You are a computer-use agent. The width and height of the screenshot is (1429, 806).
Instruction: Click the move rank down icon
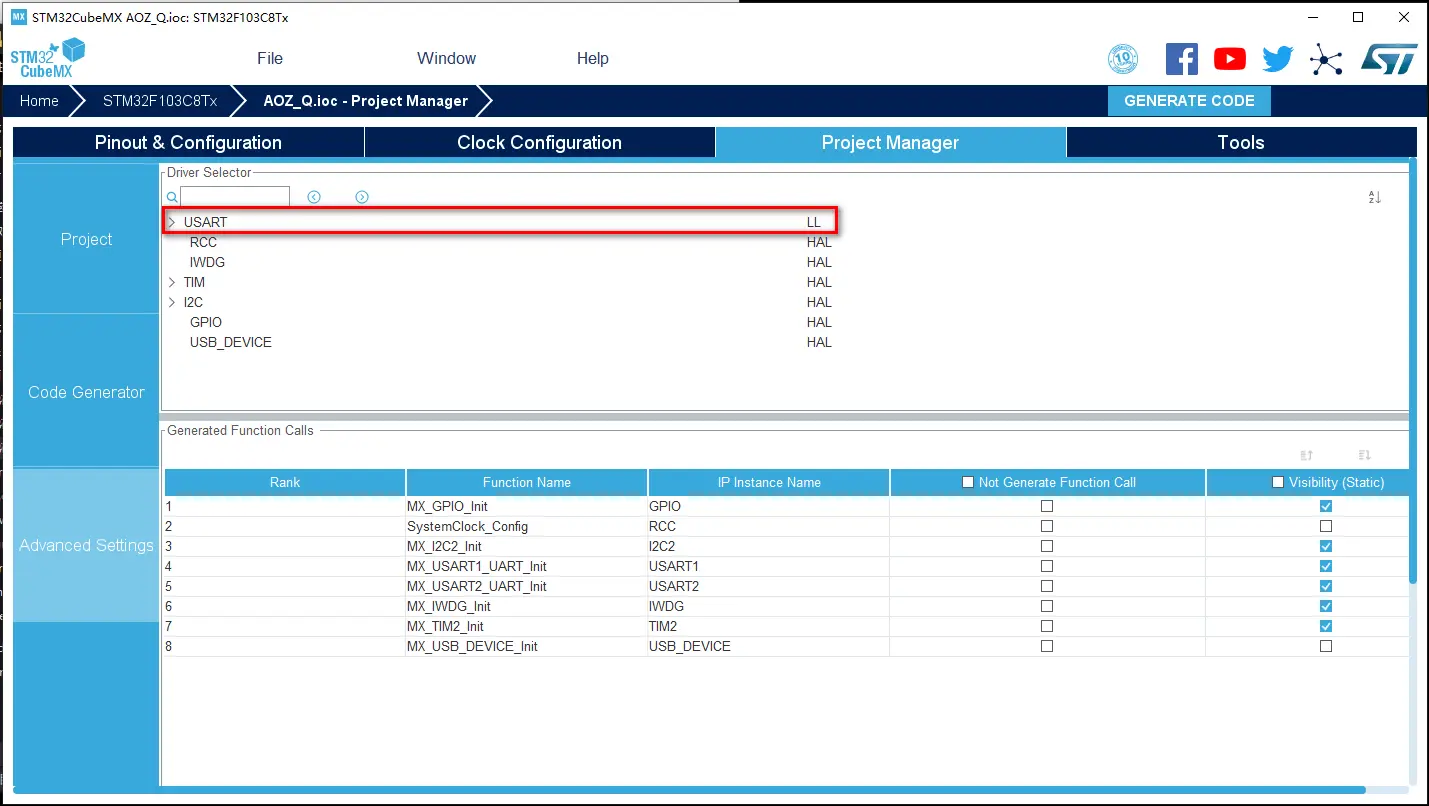coord(1365,455)
